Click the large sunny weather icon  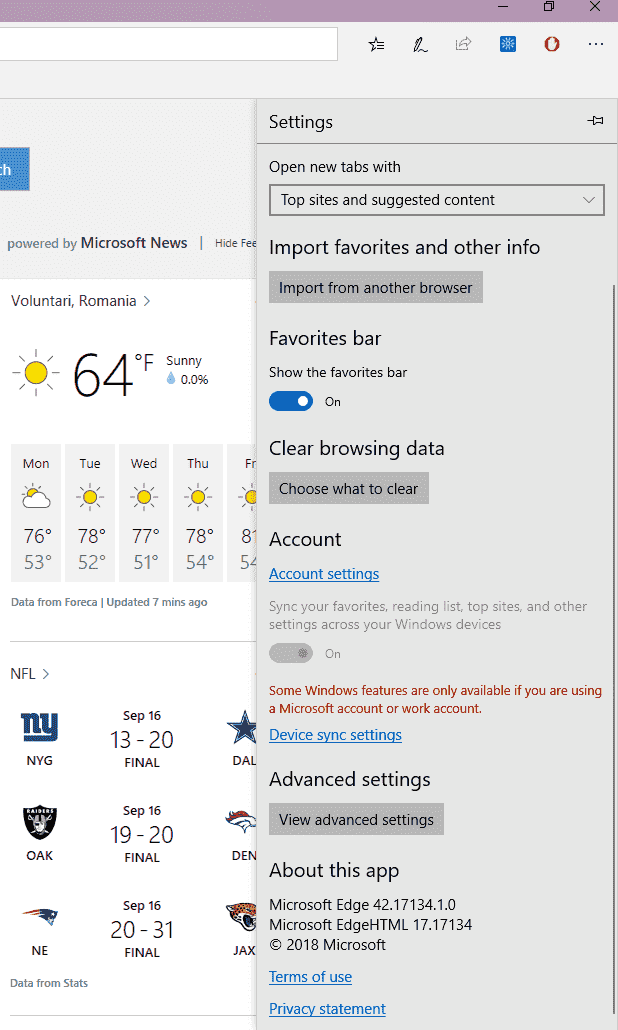pyautogui.click(x=35, y=372)
